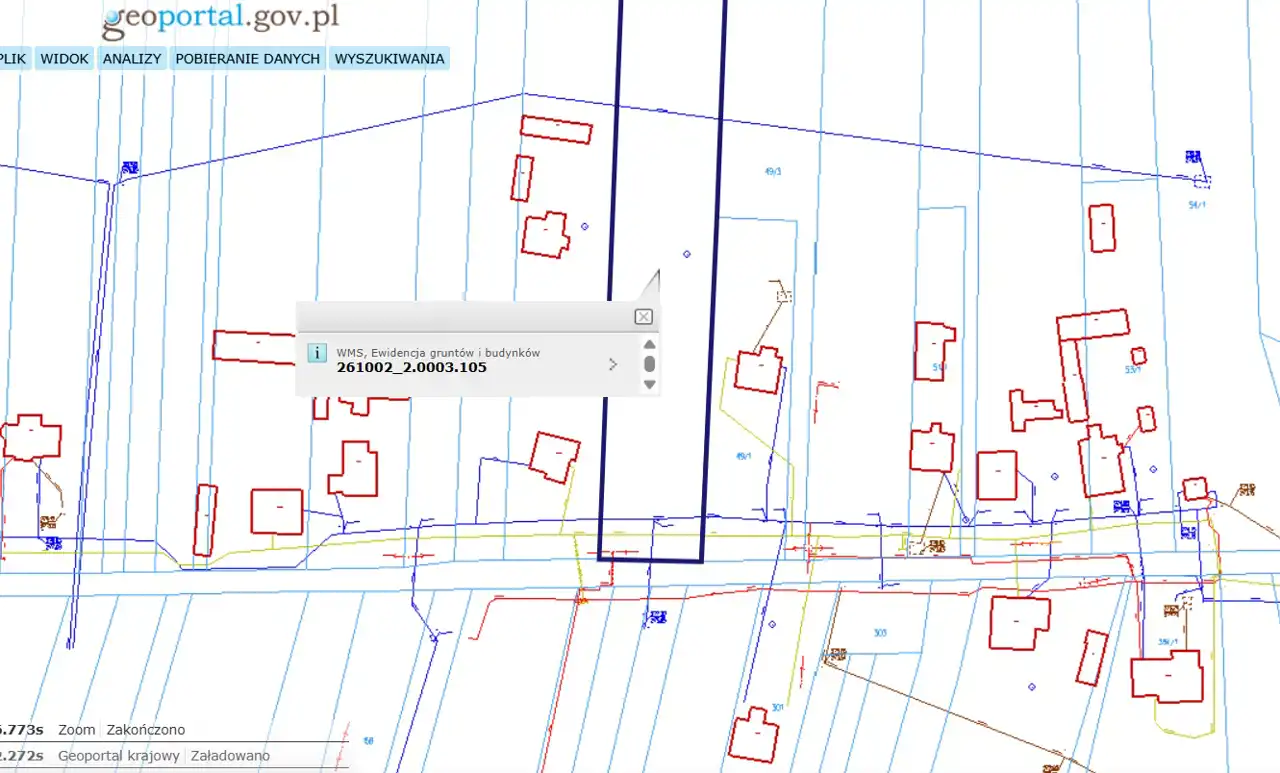Close the parcel info popup

tap(644, 316)
